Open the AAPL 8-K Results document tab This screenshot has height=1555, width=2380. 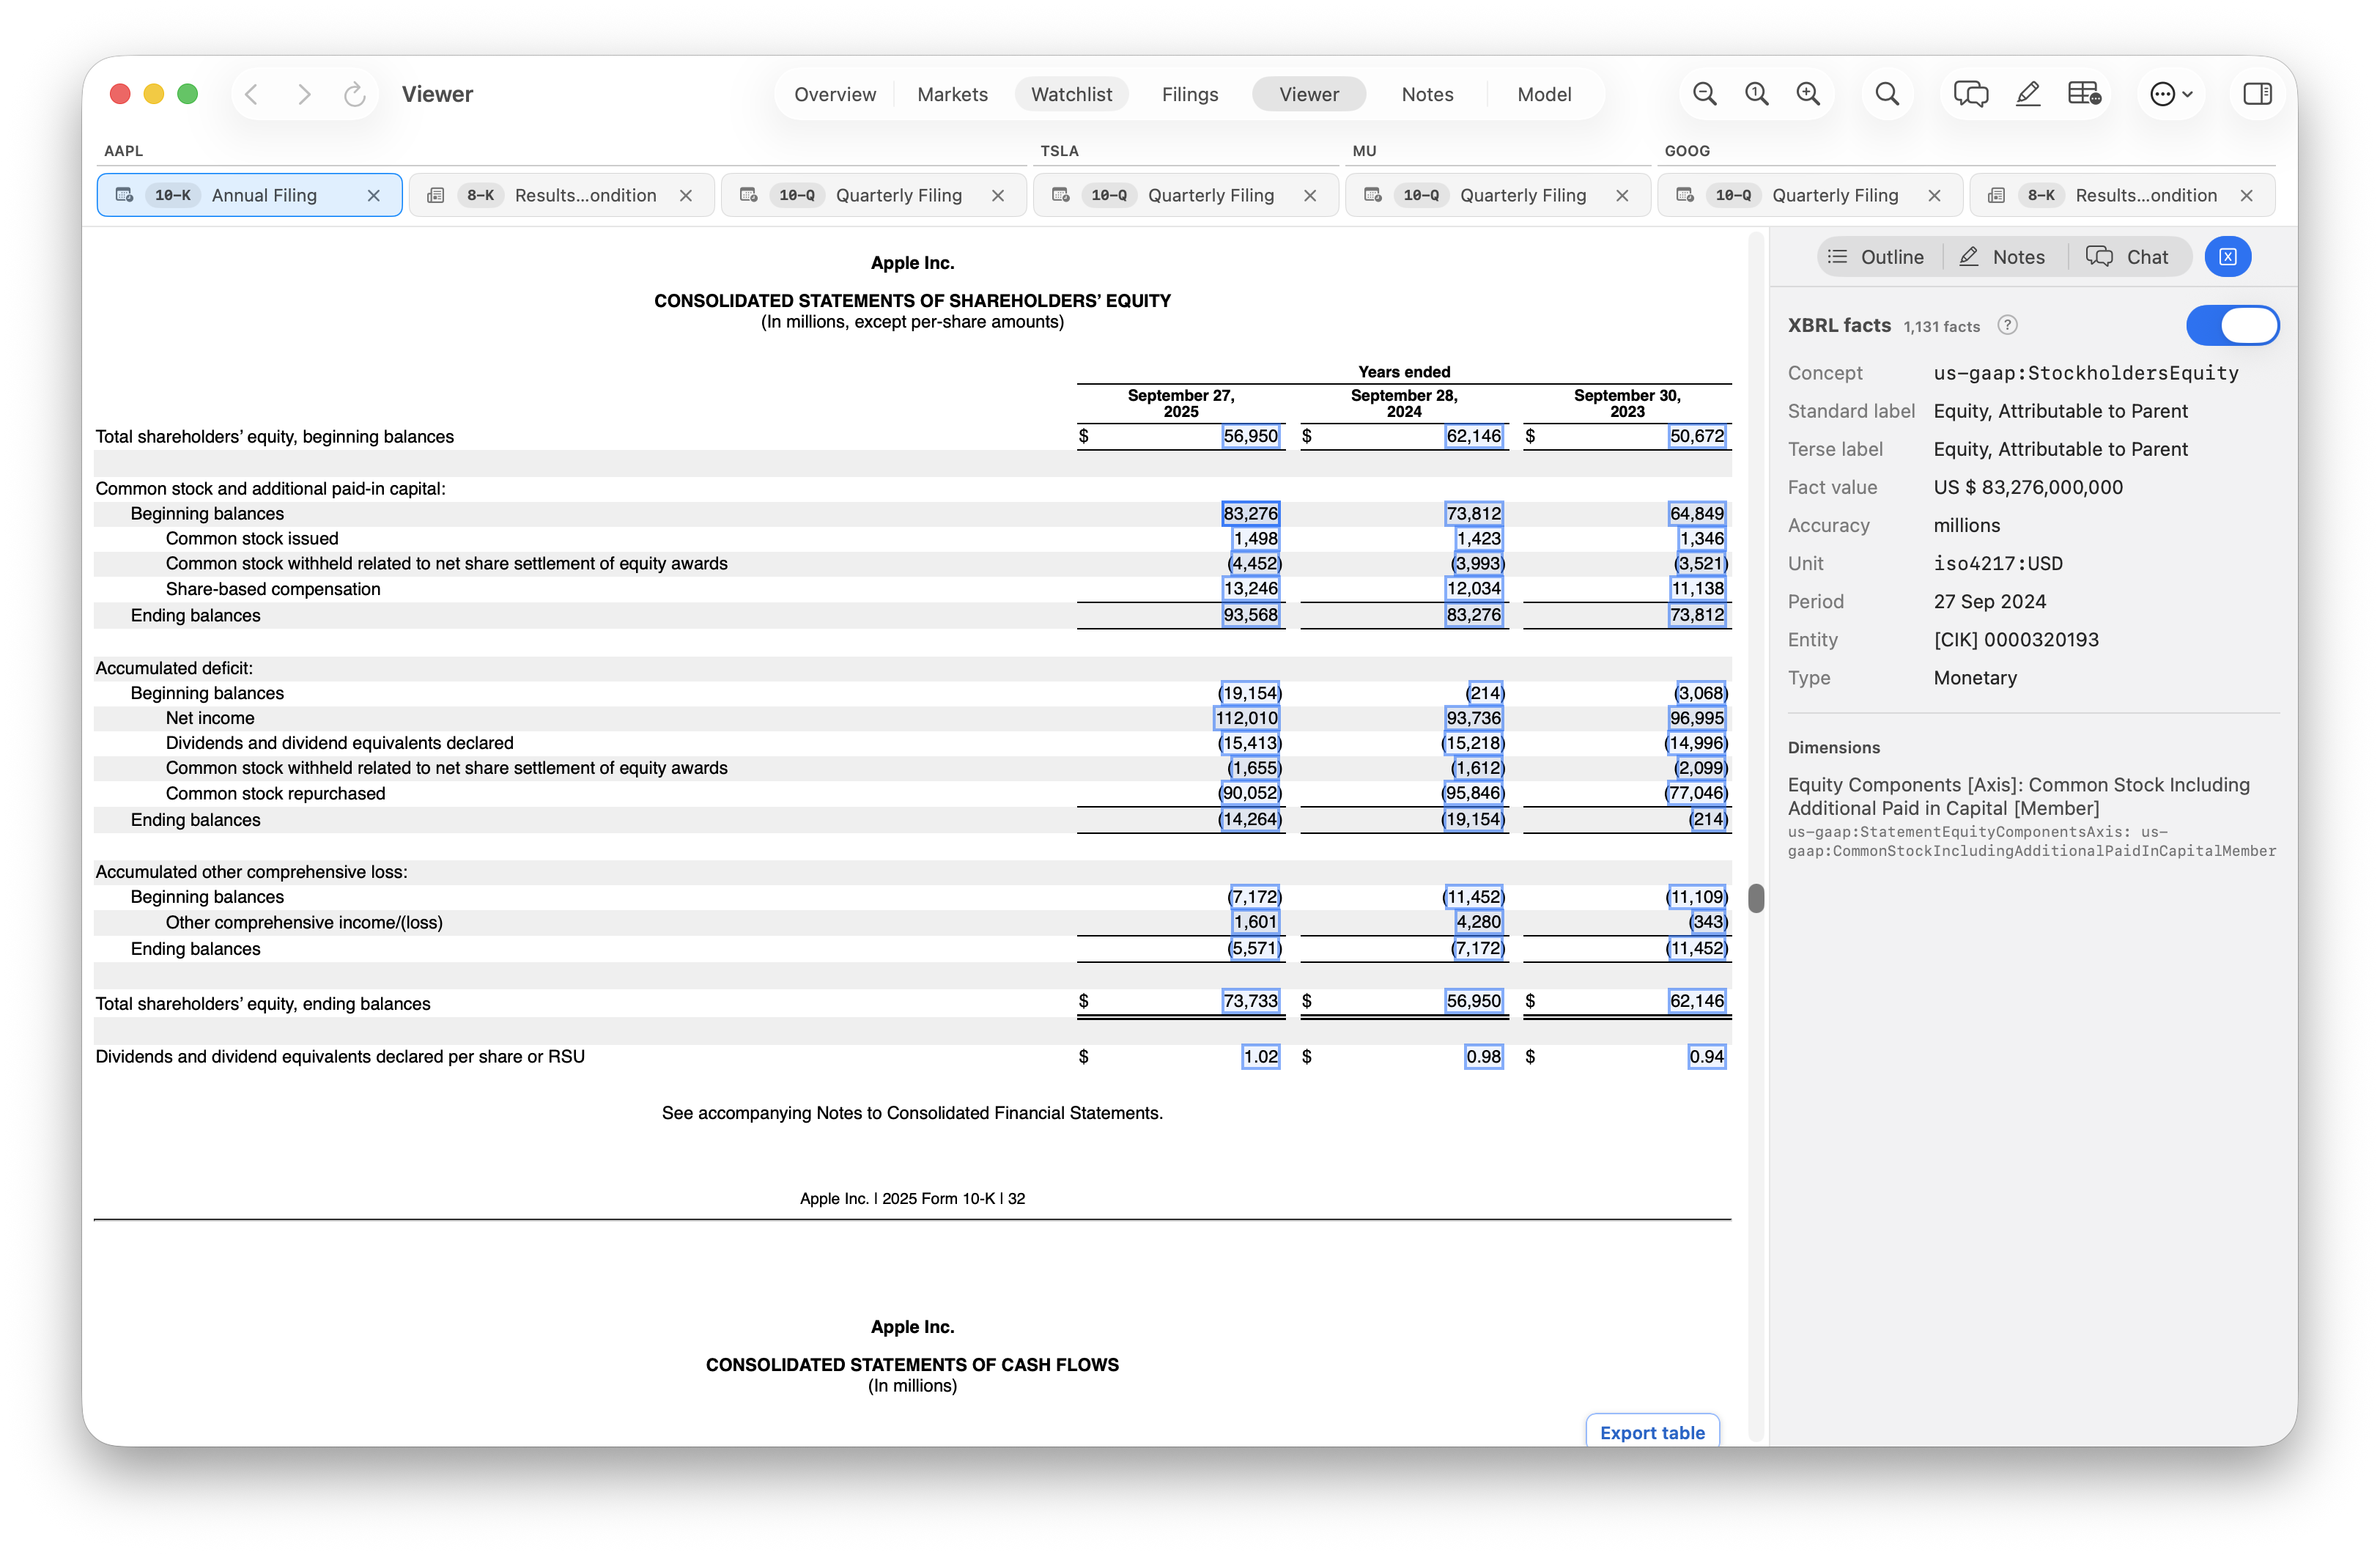562,195
